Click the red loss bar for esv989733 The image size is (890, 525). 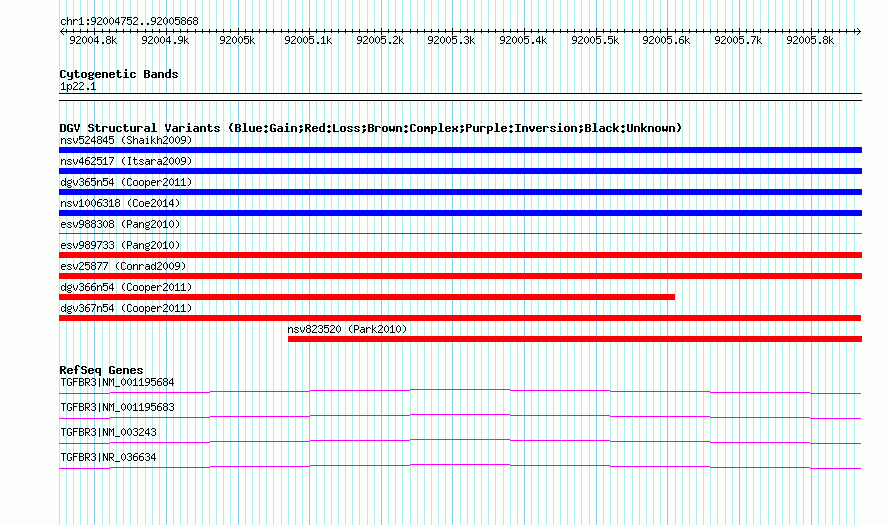pyautogui.click(x=460, y=255)
